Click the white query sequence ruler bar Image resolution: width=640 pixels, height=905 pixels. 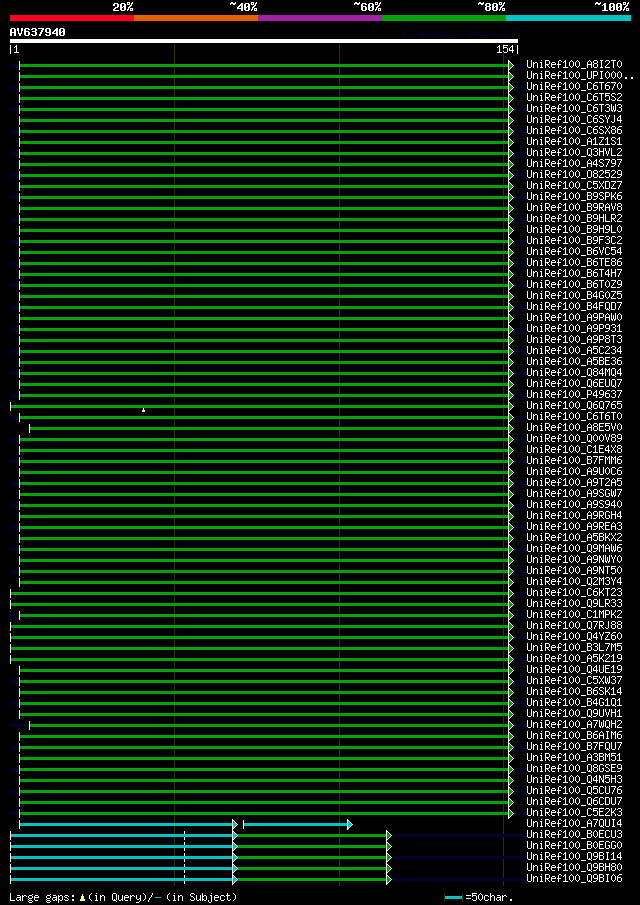coord(264,41)
